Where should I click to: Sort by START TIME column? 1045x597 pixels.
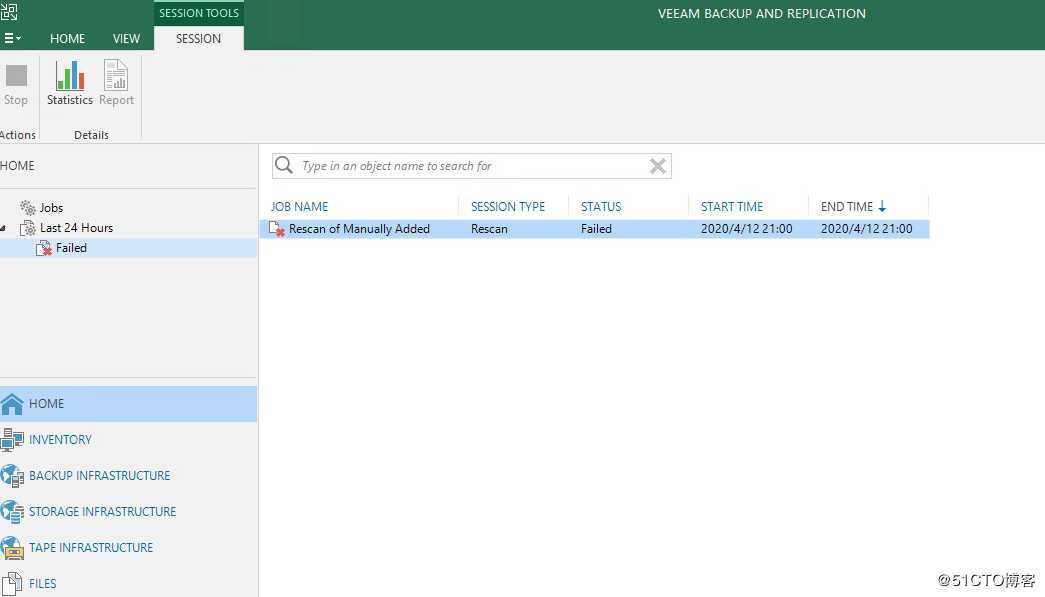point(732,207)
